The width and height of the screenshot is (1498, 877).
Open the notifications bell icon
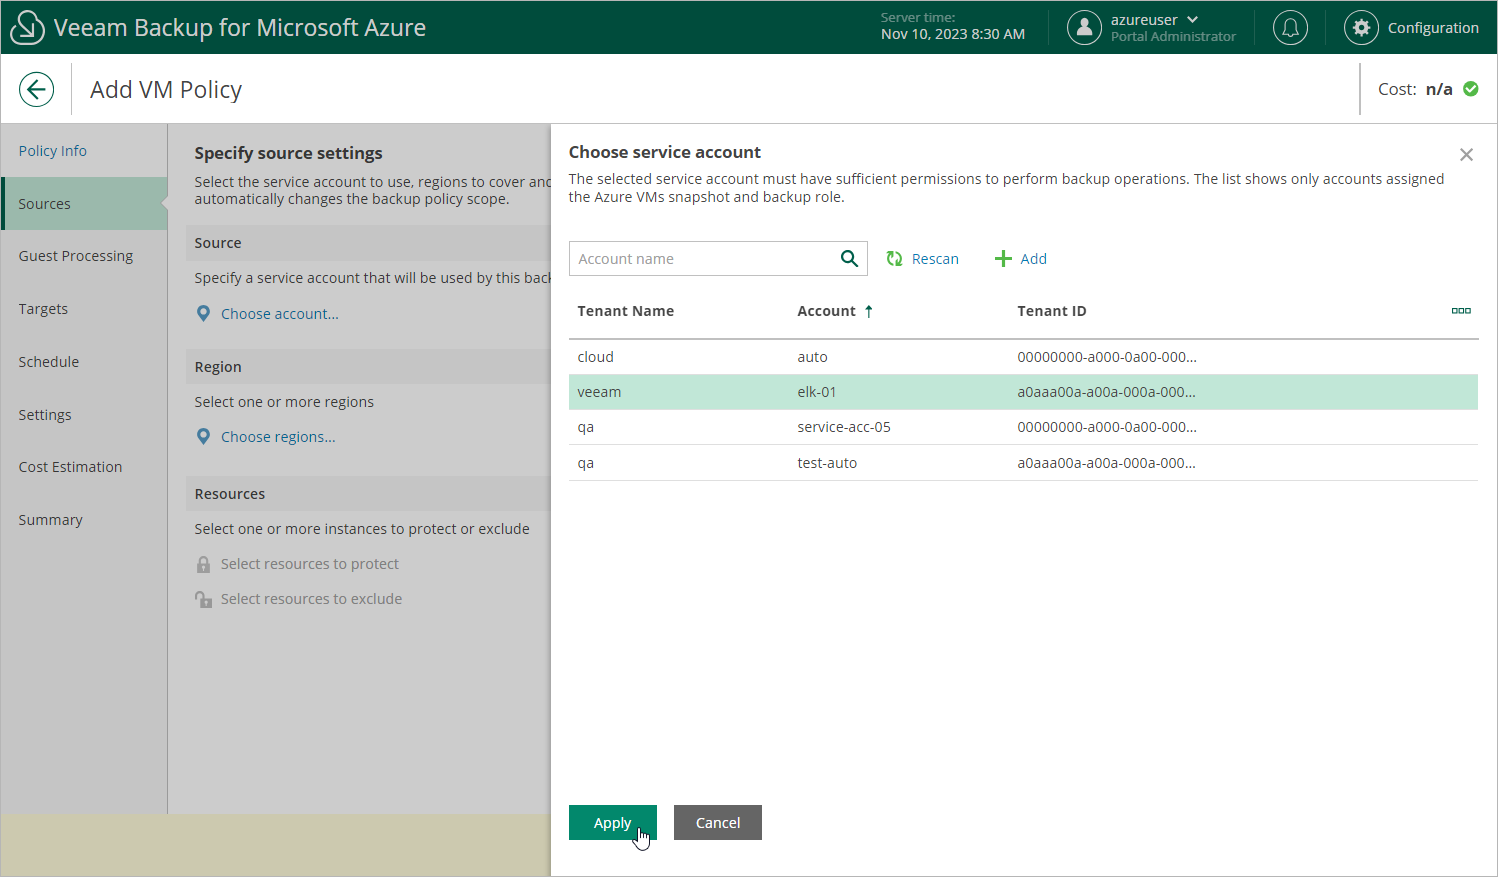[x=1290, y=27]
